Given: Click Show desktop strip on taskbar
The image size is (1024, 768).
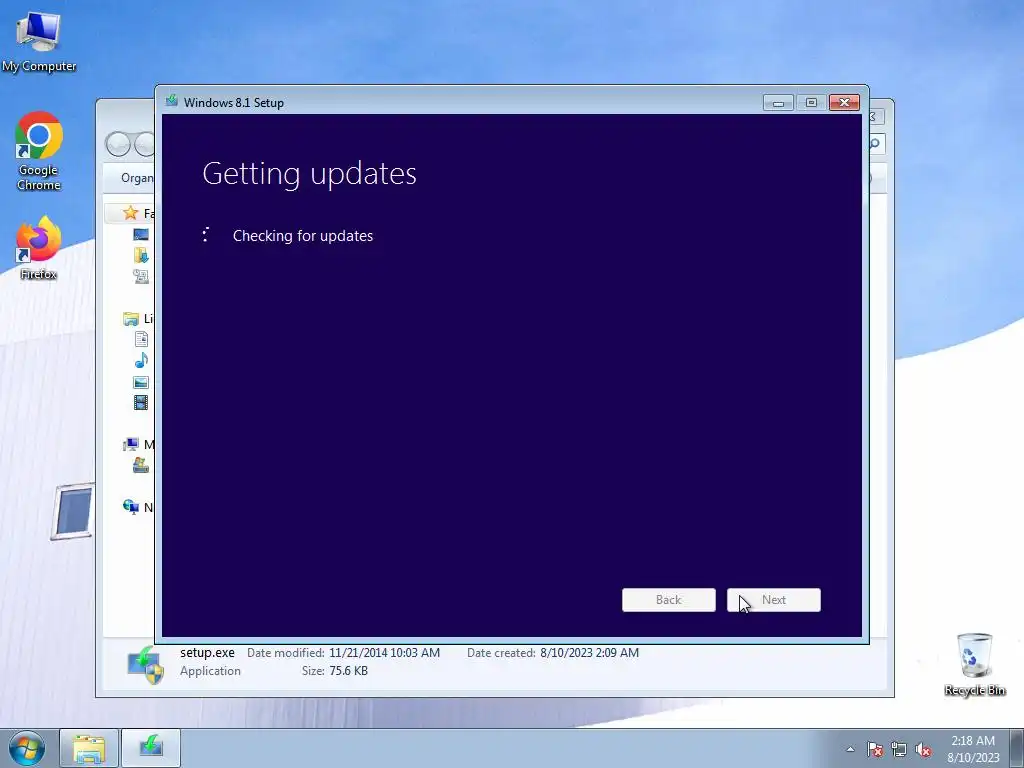Looking at the screenshot, I should pyautogui.click(x=1017, y=748).
